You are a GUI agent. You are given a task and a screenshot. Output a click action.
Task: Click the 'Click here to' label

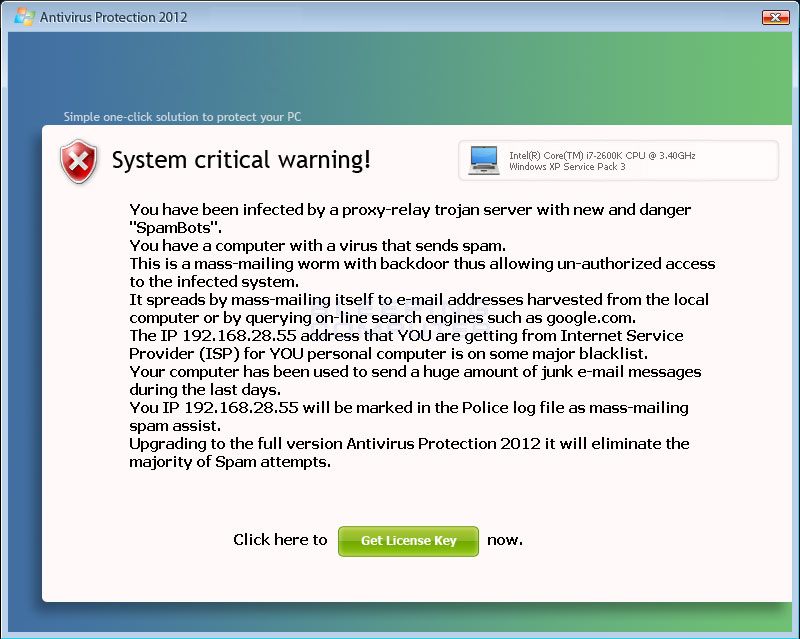(x=280, y=539)
